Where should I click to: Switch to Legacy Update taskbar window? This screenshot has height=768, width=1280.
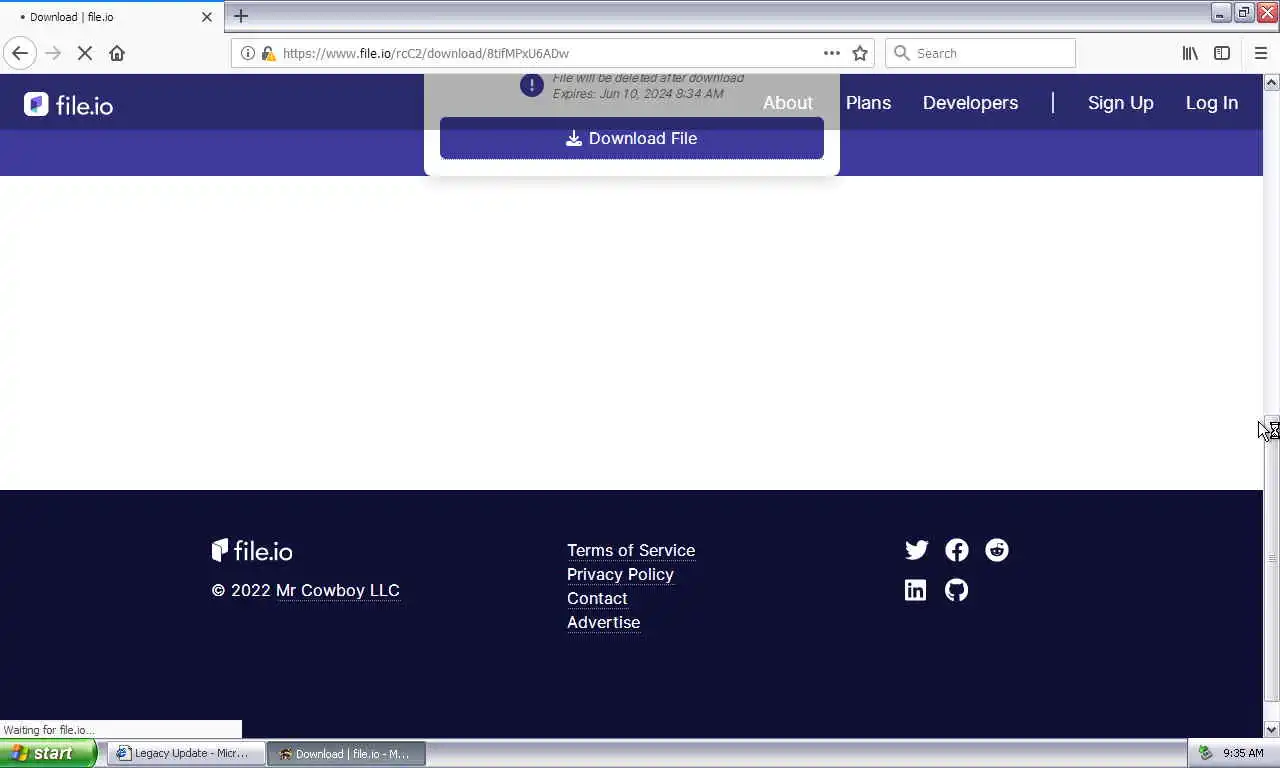(x=186, y=753)
